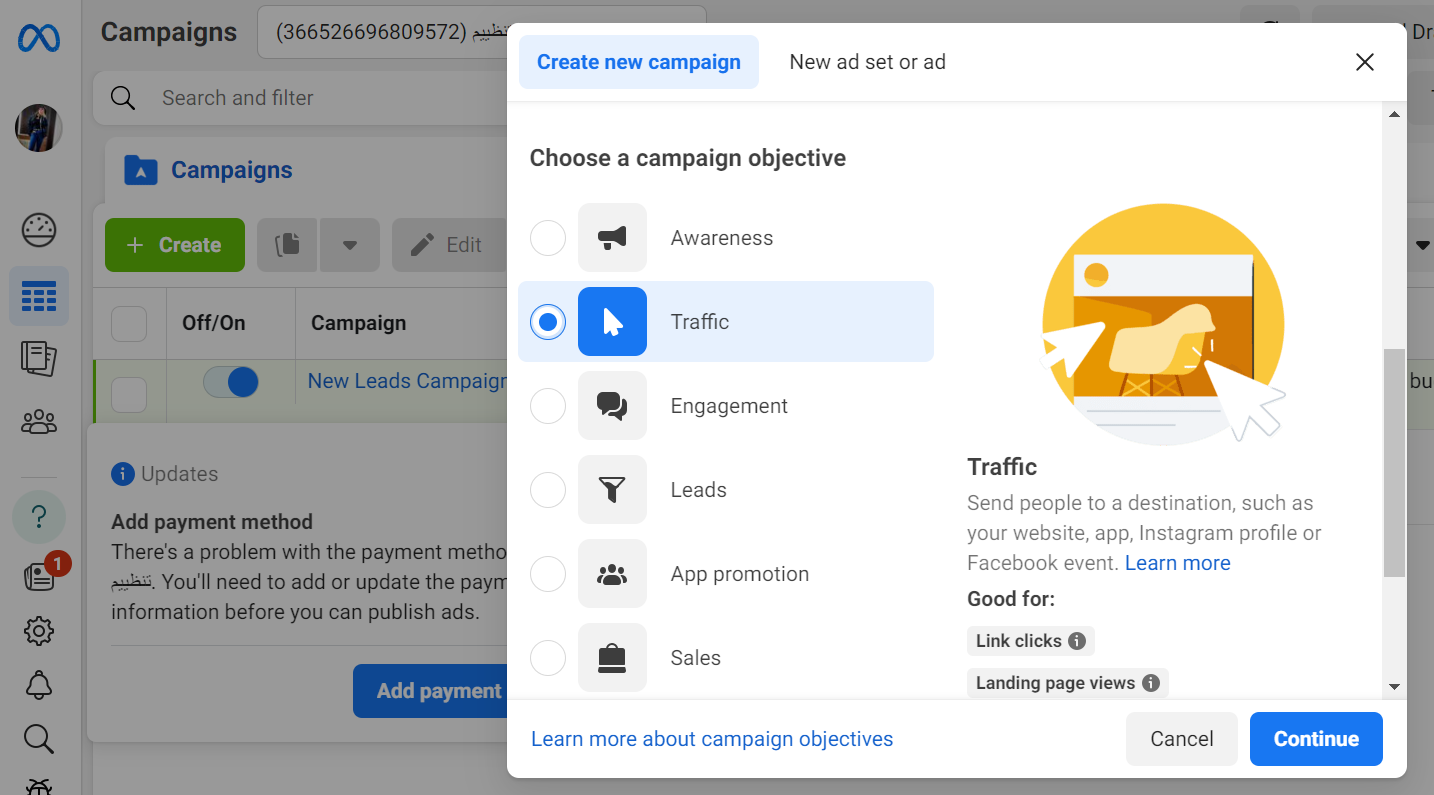Check the select-all campaigns checkbox
Viewport: 1434px width, 795px height.
pos(128,323)
